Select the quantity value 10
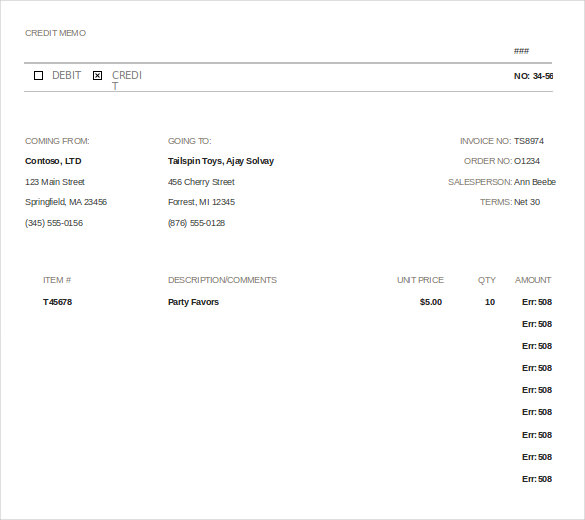 click(x=490, y=302)
